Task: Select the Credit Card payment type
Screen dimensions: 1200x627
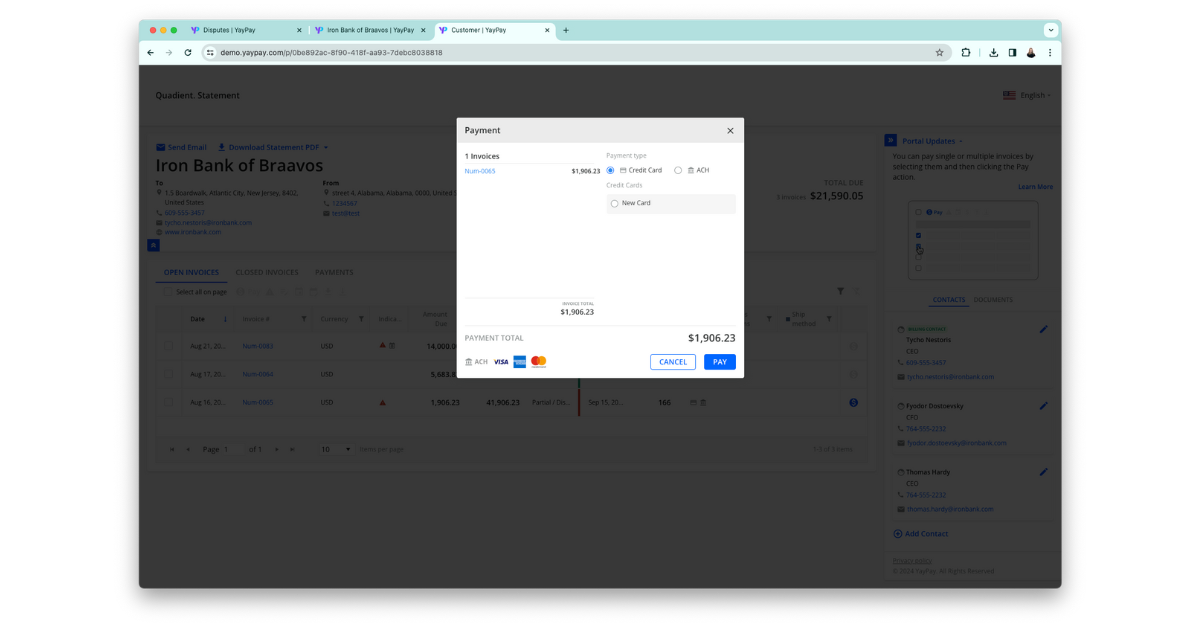Action: click(610, 171)
